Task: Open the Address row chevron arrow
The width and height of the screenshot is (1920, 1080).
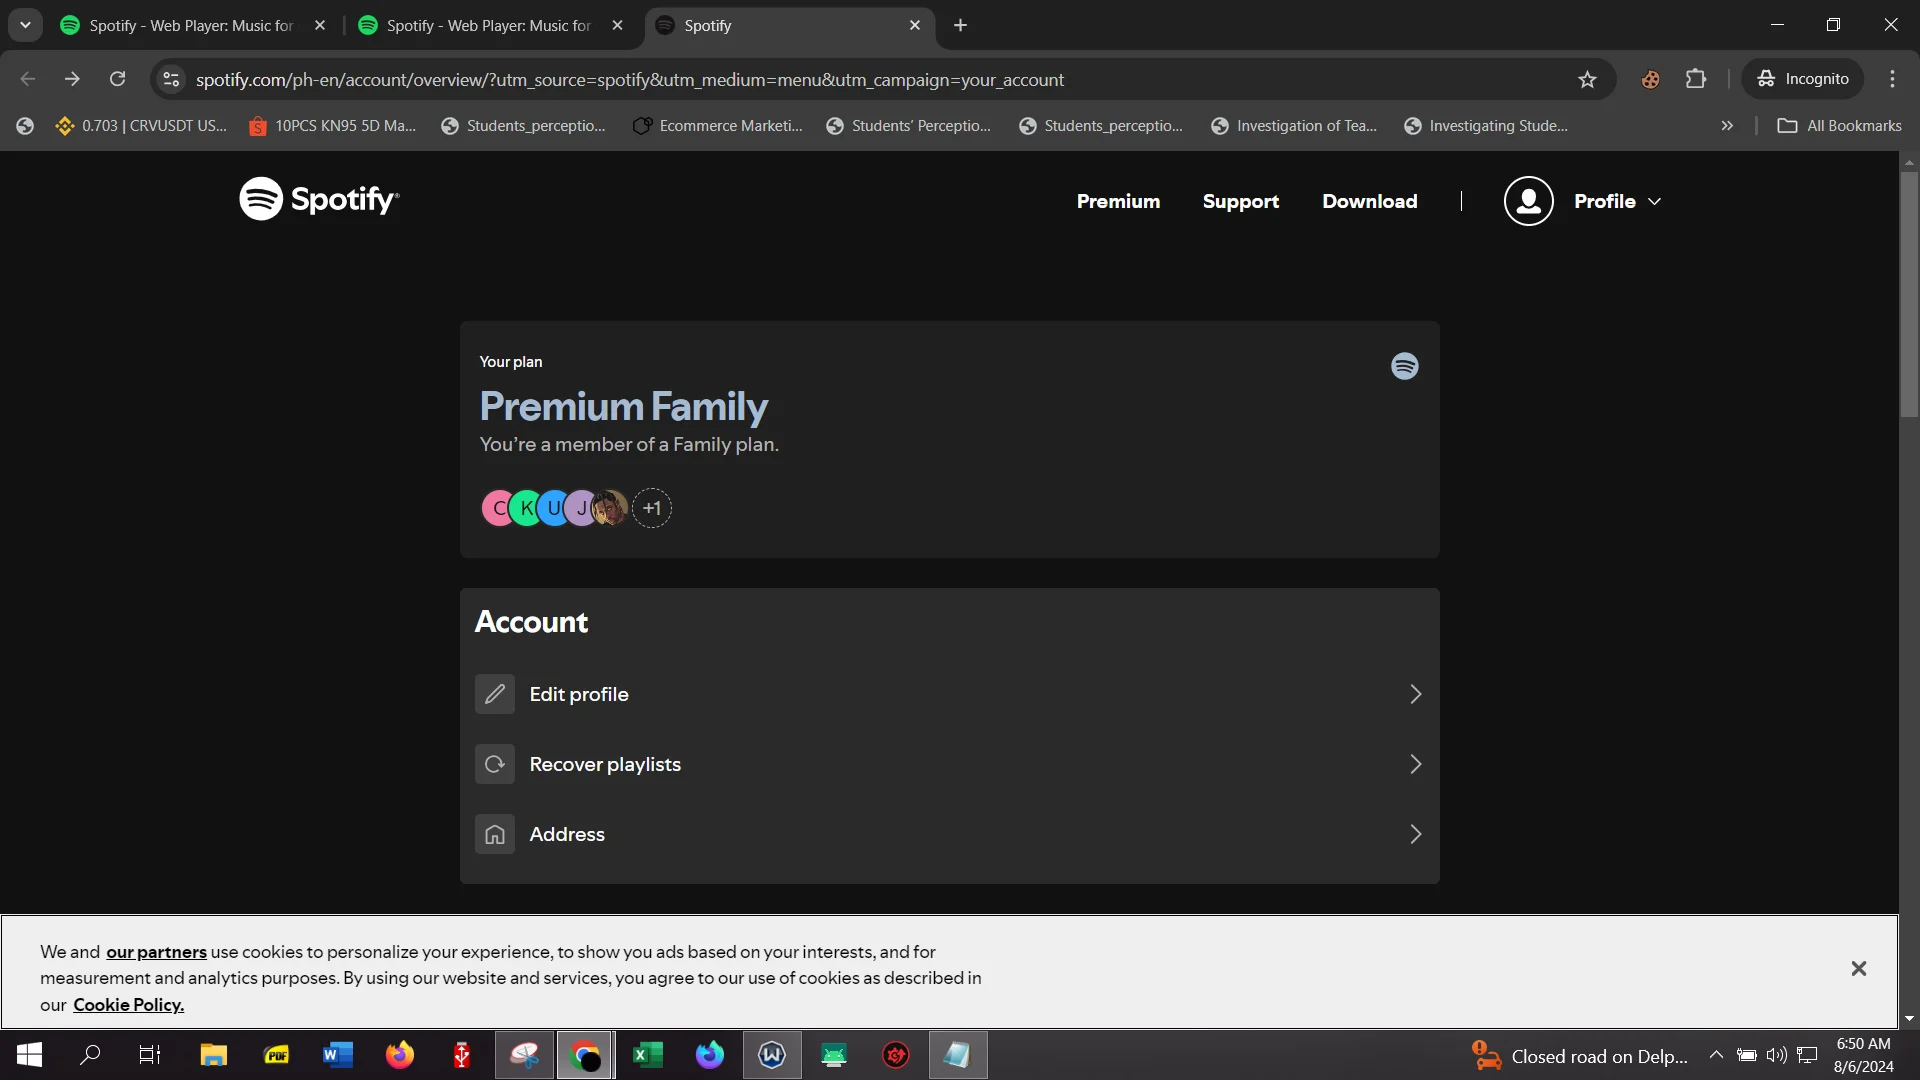Action: [1415, 834]
